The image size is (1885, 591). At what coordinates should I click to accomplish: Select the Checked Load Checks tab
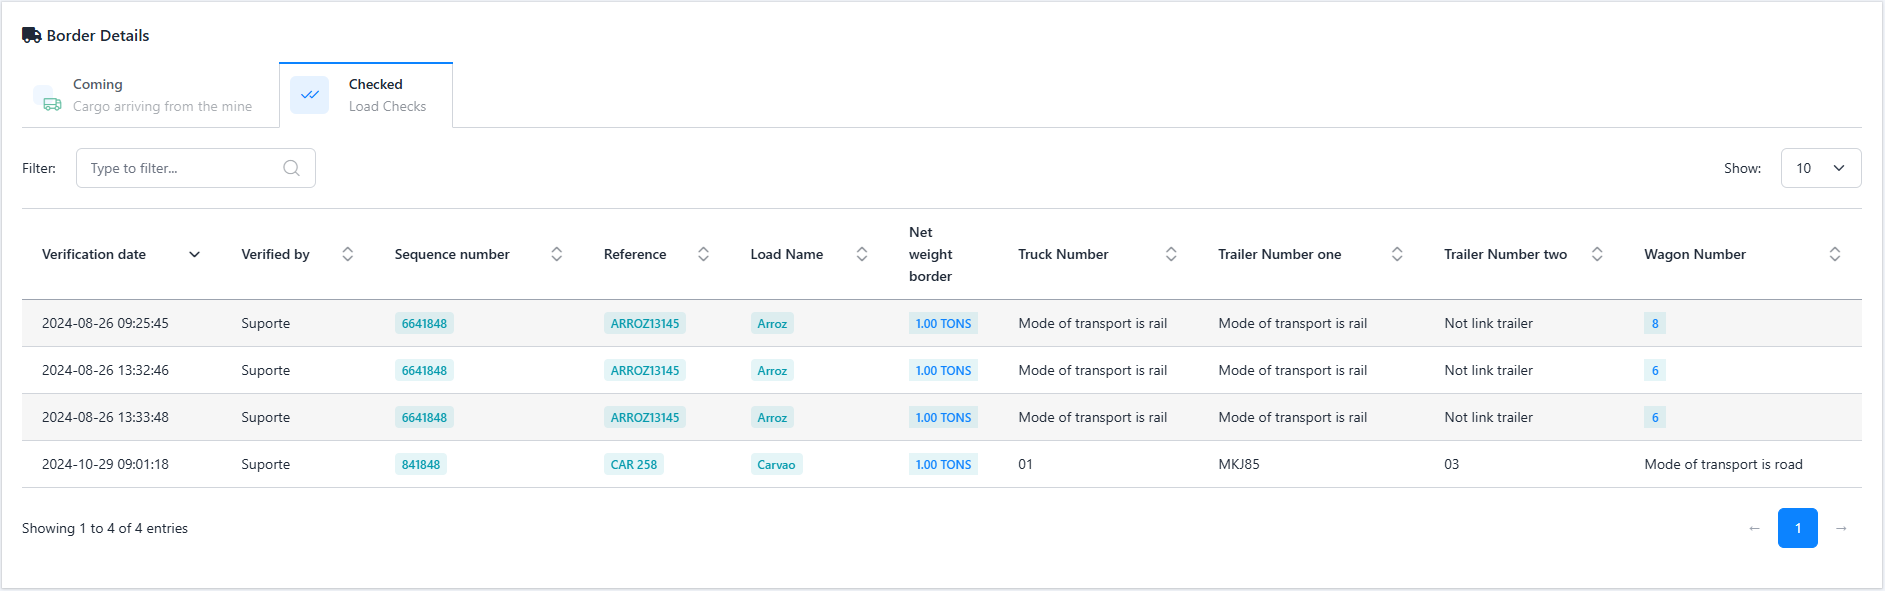(366, 95)
